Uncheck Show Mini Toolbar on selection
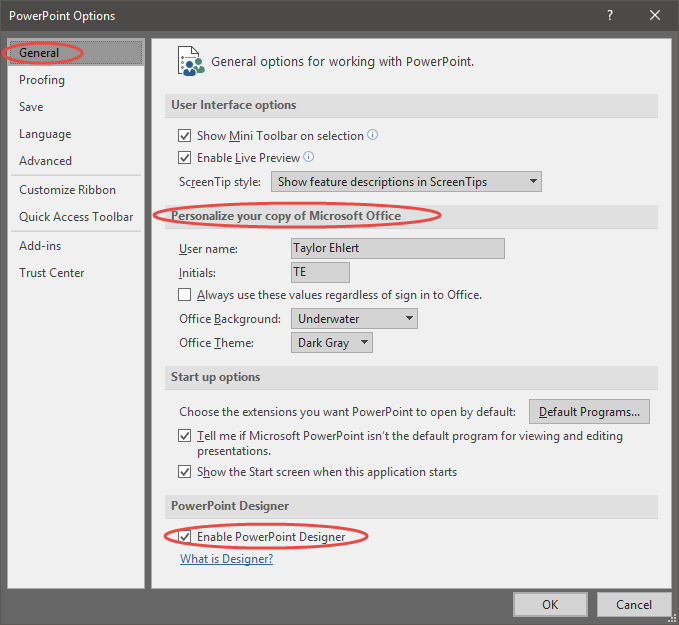This screenshot has height=625, width=679. tap(184, 136)
